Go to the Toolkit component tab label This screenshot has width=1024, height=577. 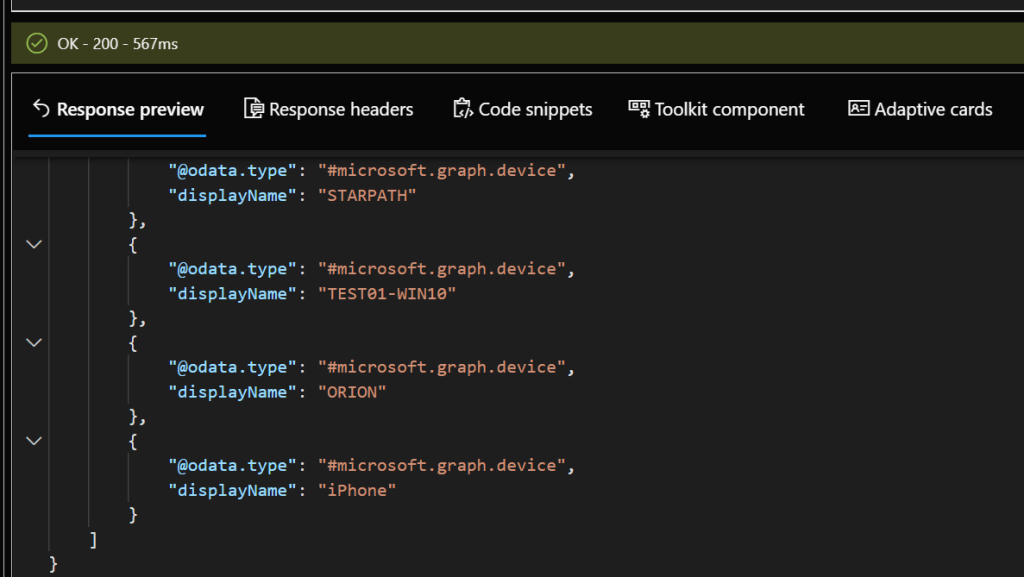[x=729, y=110]
